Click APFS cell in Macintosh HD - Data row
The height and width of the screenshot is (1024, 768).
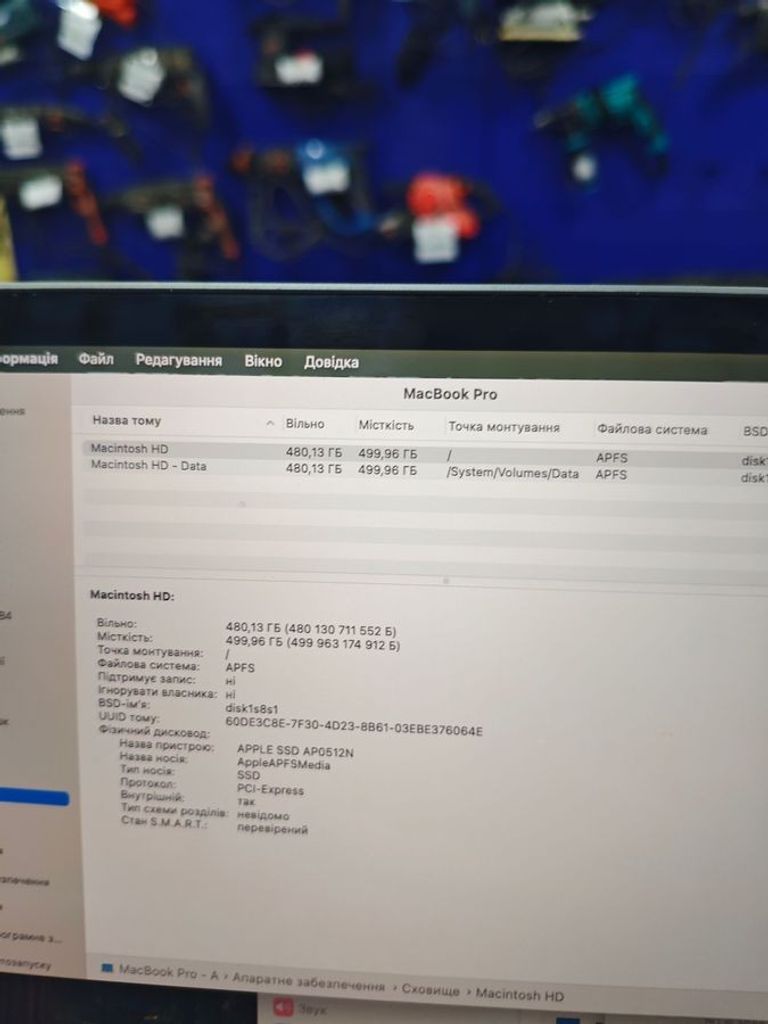coord(611,474)
